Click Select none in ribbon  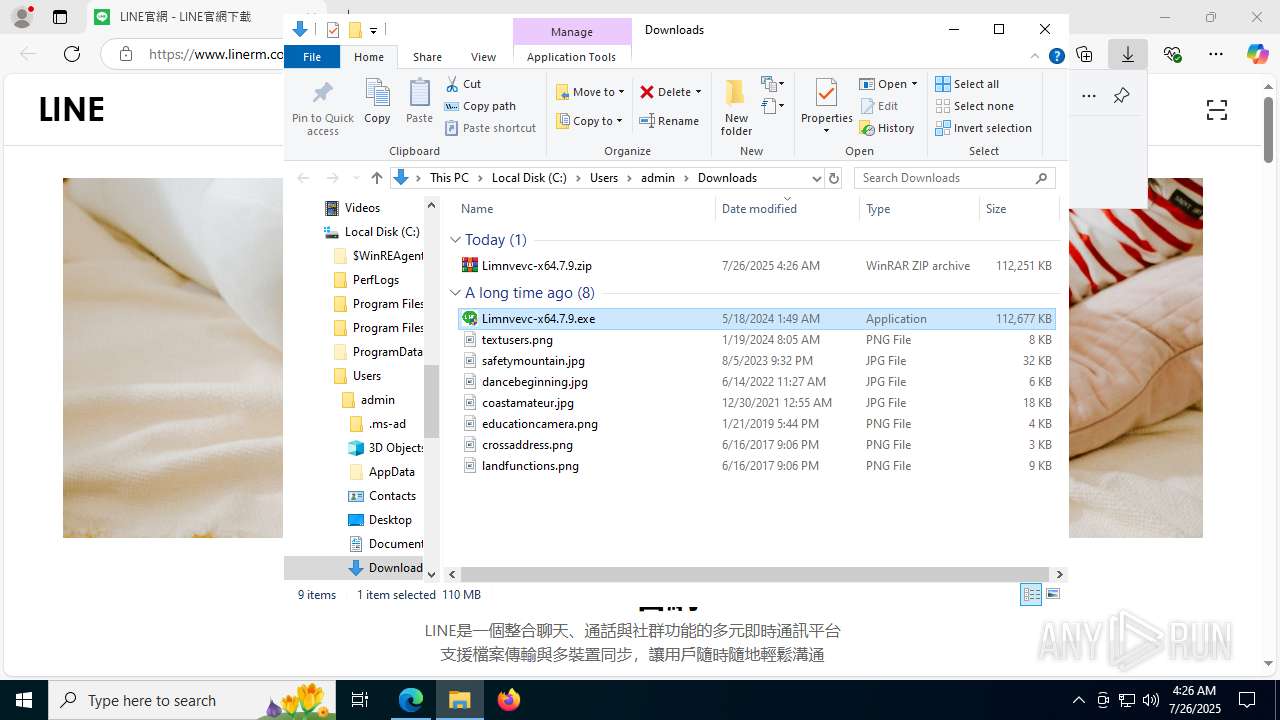(x=974, y=106)
